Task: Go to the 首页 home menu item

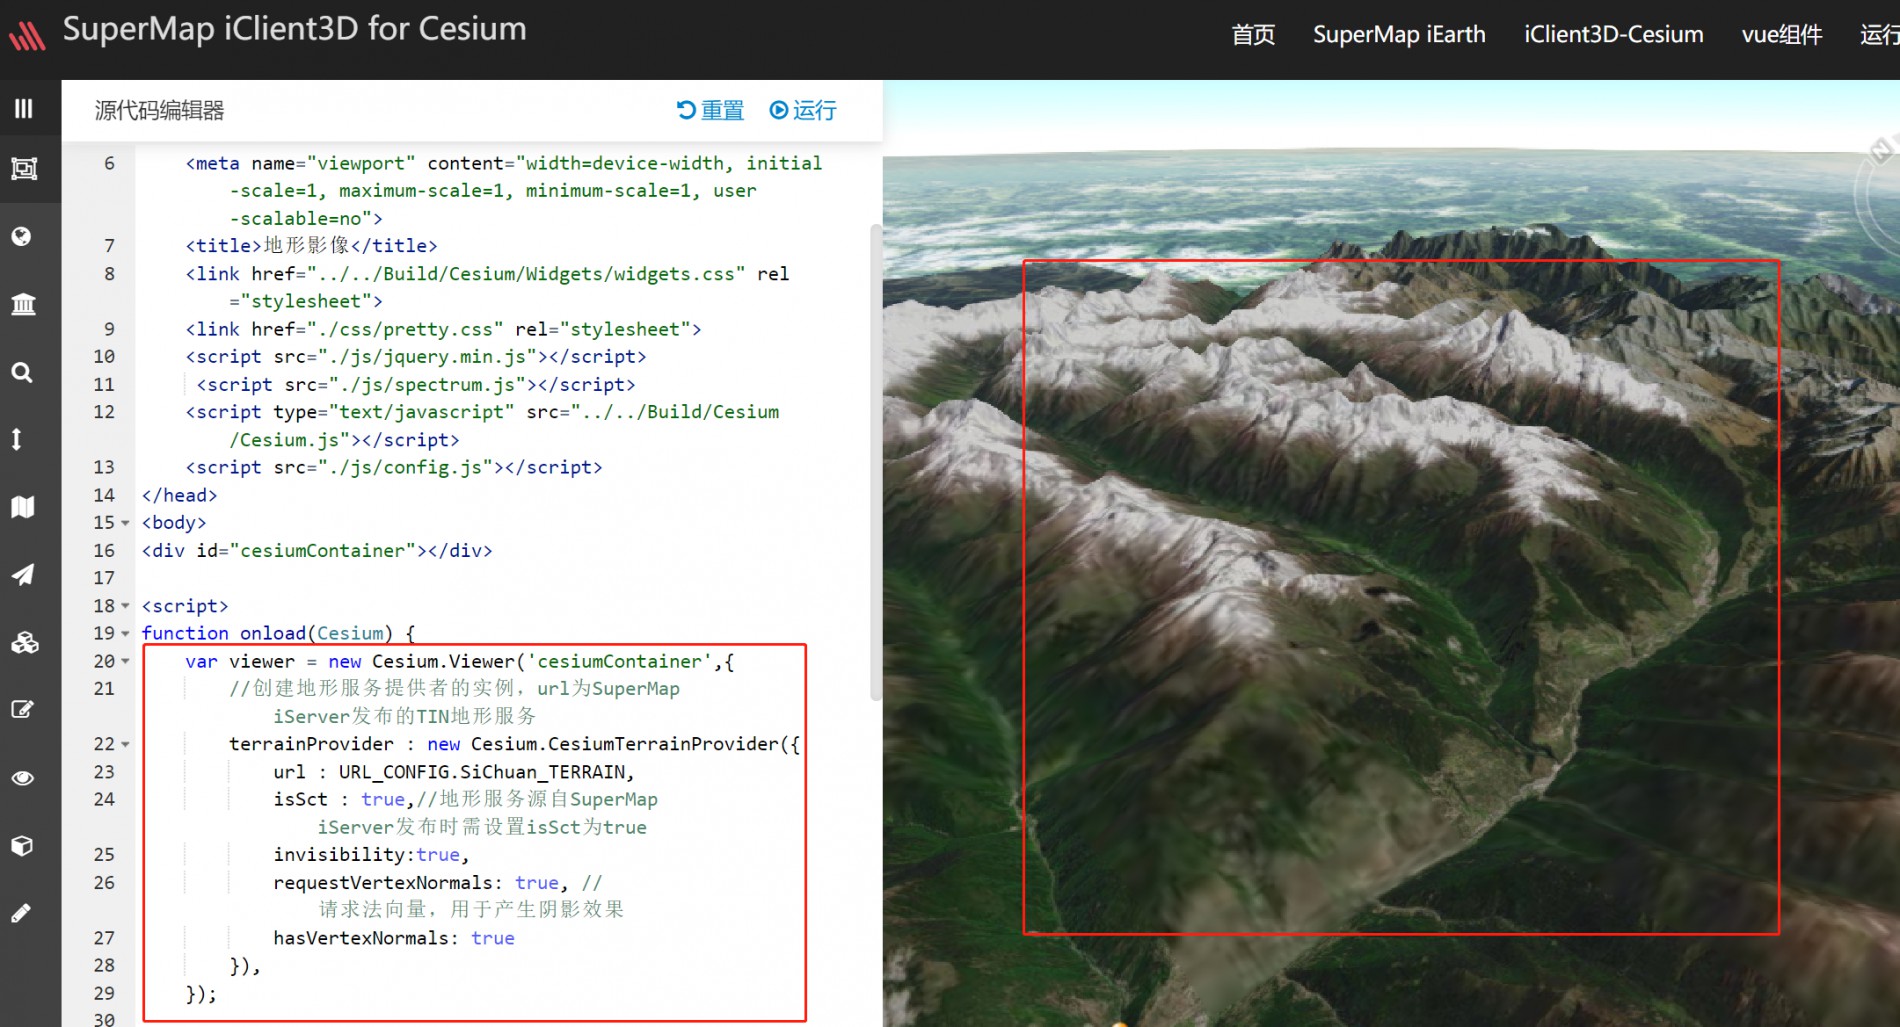Action: coord(1252,35)
